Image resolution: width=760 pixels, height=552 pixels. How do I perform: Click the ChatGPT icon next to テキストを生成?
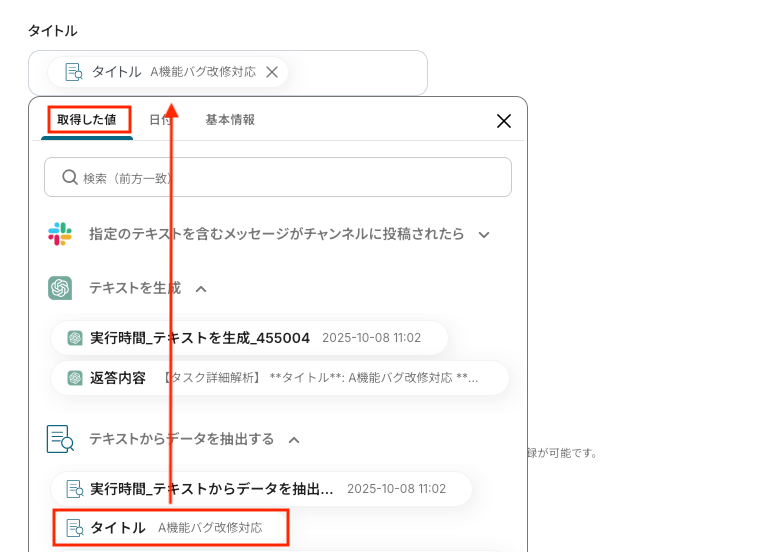tap(60, 288)
